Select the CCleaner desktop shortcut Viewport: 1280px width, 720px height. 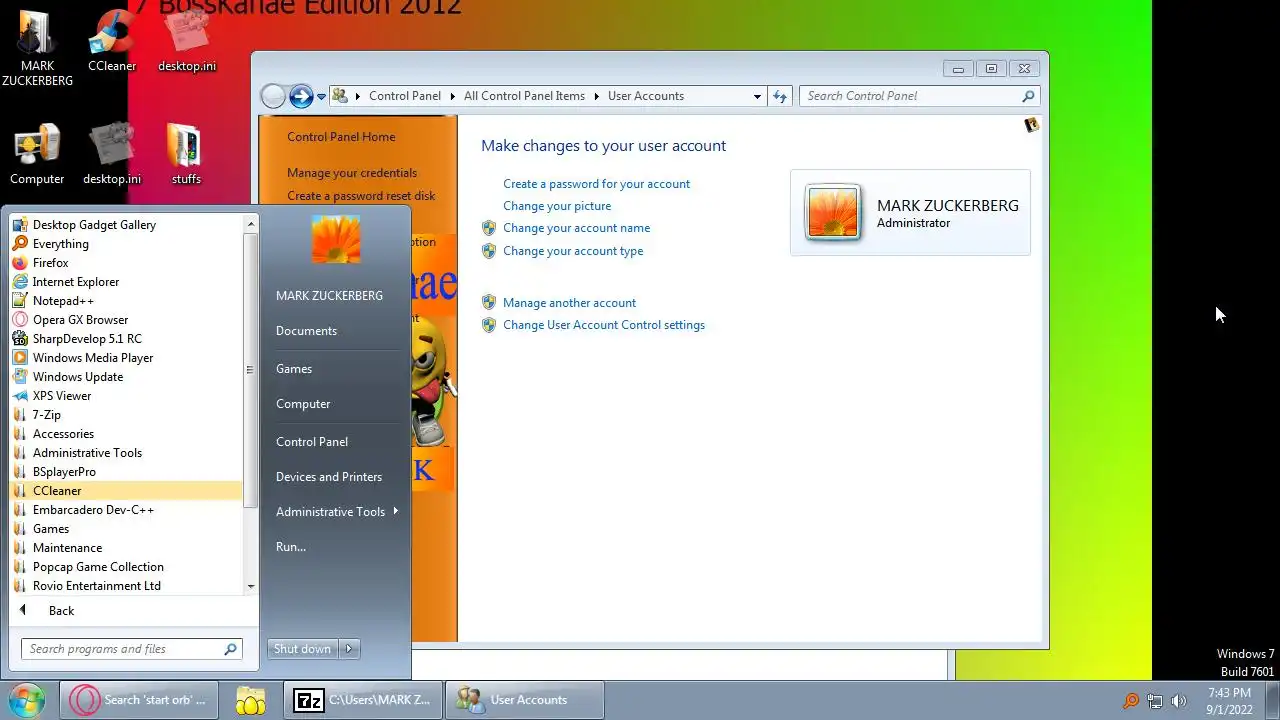click(112, 42)
